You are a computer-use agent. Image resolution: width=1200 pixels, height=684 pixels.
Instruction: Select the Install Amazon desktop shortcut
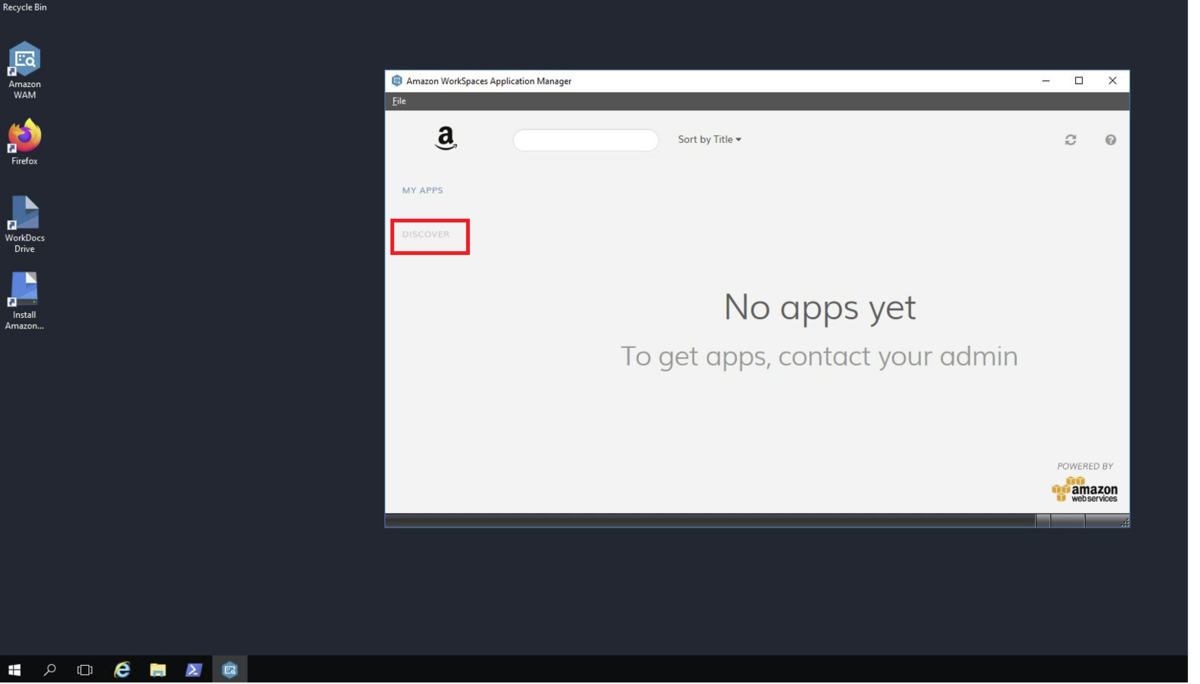[24, 301]
